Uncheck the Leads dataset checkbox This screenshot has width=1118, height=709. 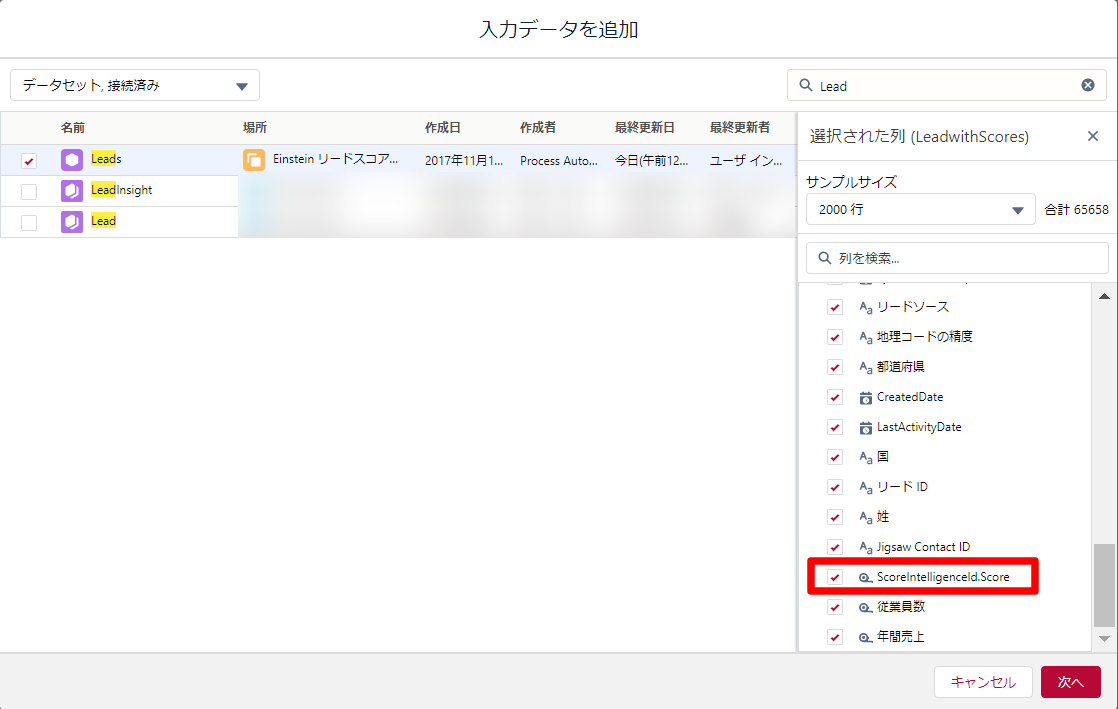[29, 161]
